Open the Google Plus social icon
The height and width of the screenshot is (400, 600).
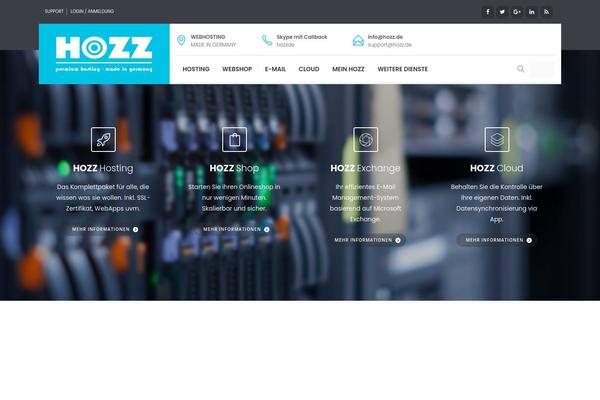tap(517, 12)
